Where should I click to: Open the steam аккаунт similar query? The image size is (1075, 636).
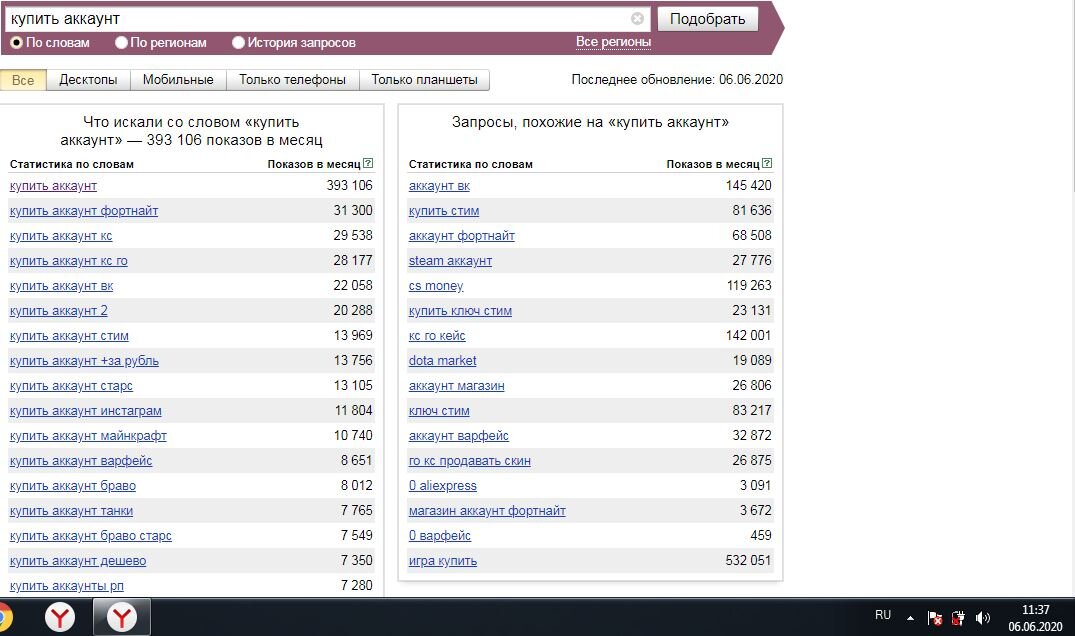pos(450,260)
